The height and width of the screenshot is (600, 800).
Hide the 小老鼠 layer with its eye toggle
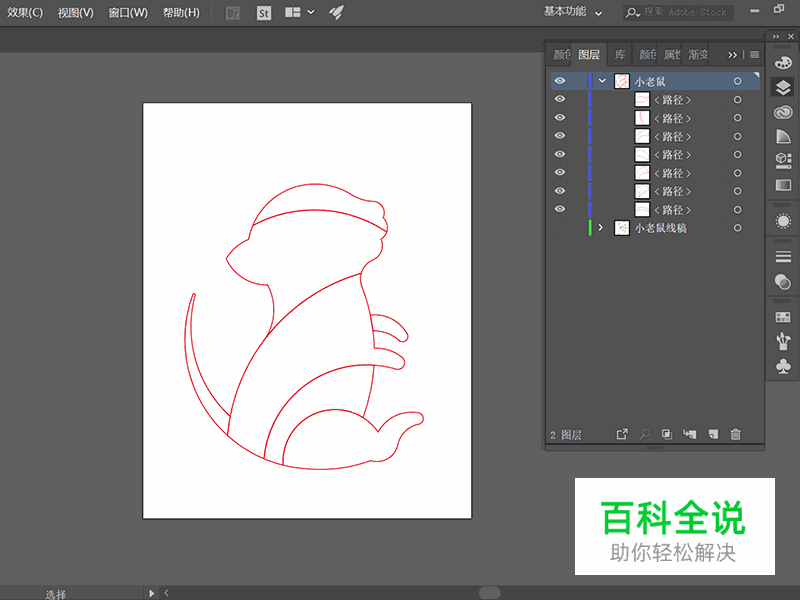click(560, 80)
